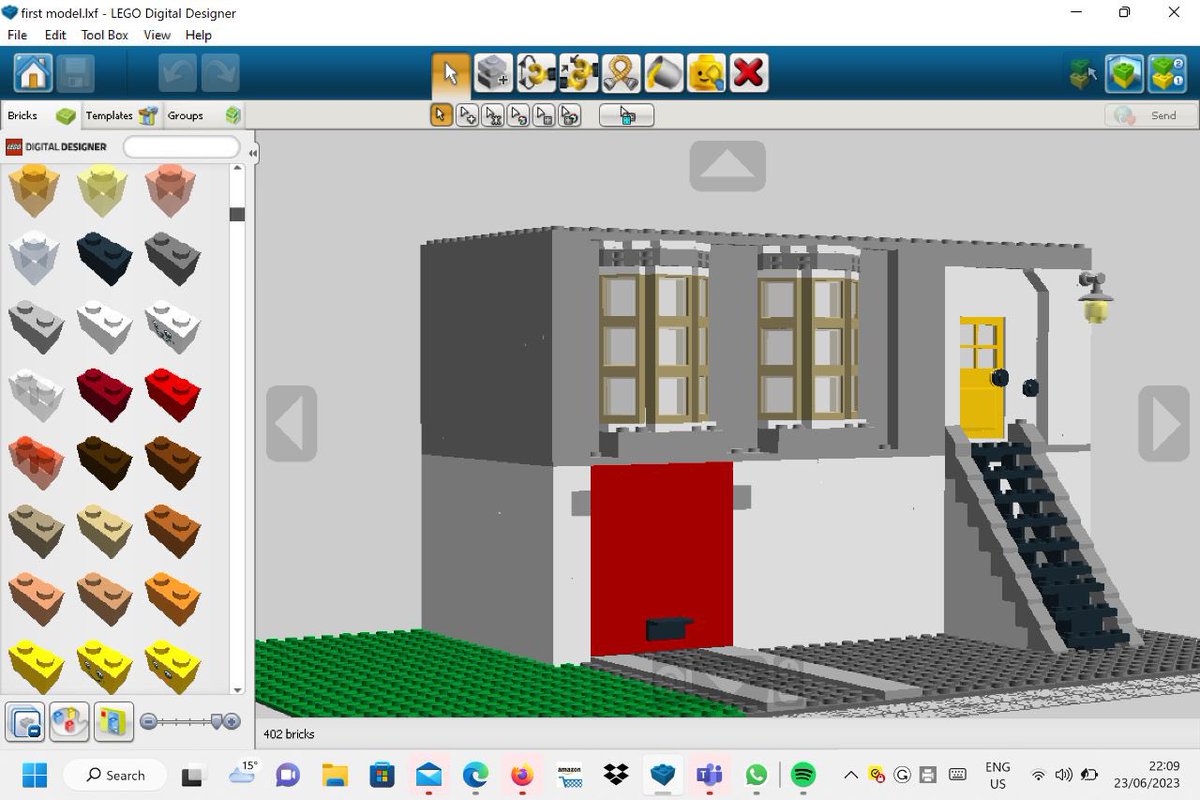Open Windows Start menu
1200x800 pixels.
34,775
